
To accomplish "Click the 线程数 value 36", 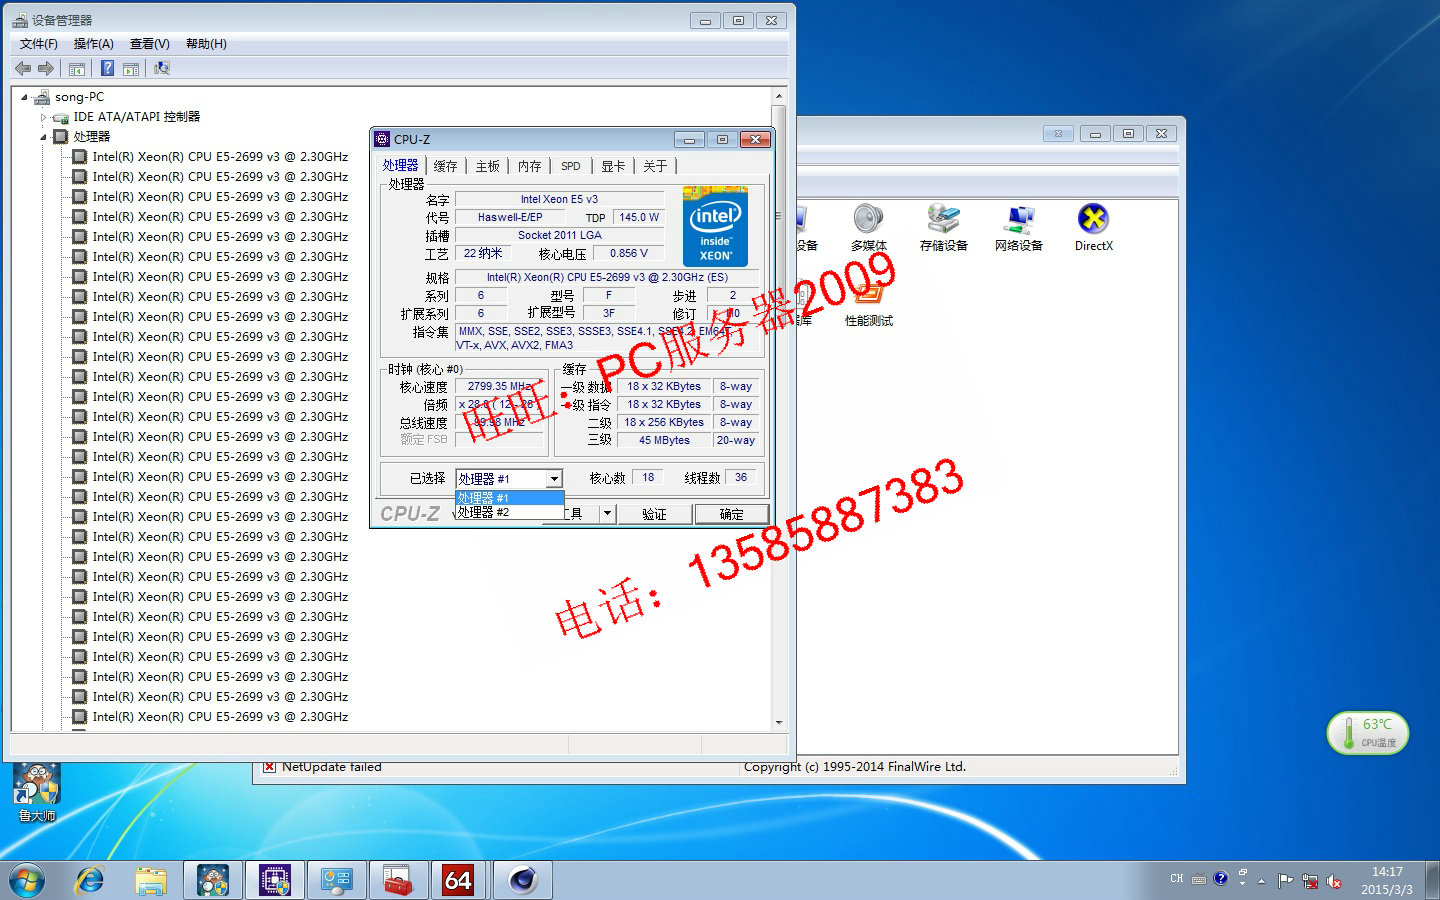I will (741, 477).
